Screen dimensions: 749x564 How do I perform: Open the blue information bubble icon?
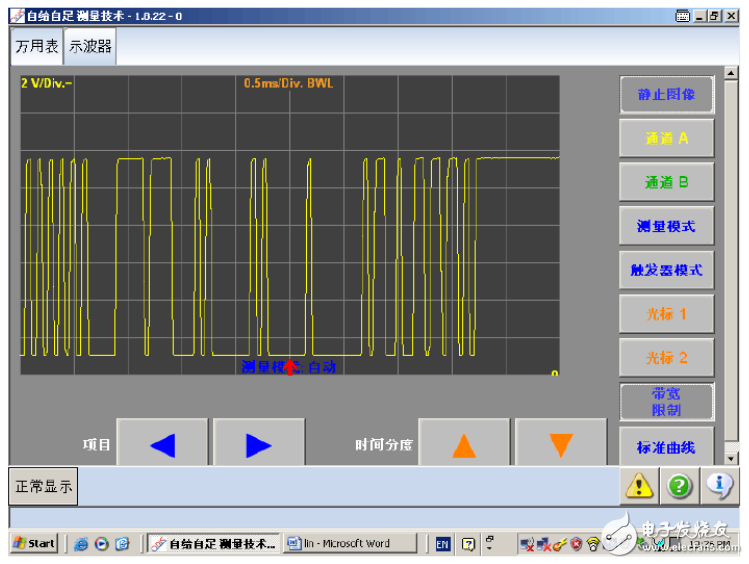tap(719, 486)
